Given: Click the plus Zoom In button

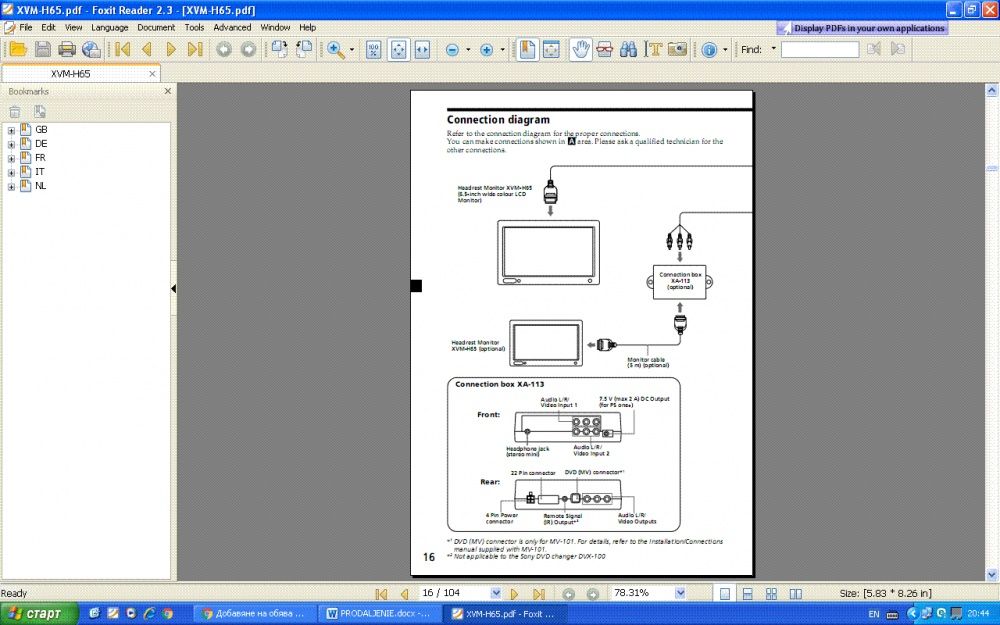Looking at the screenshot, I should point(487,50).
